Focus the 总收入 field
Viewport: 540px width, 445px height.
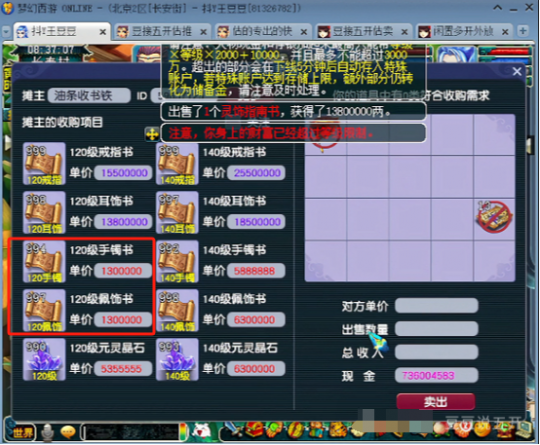(436, 352)
